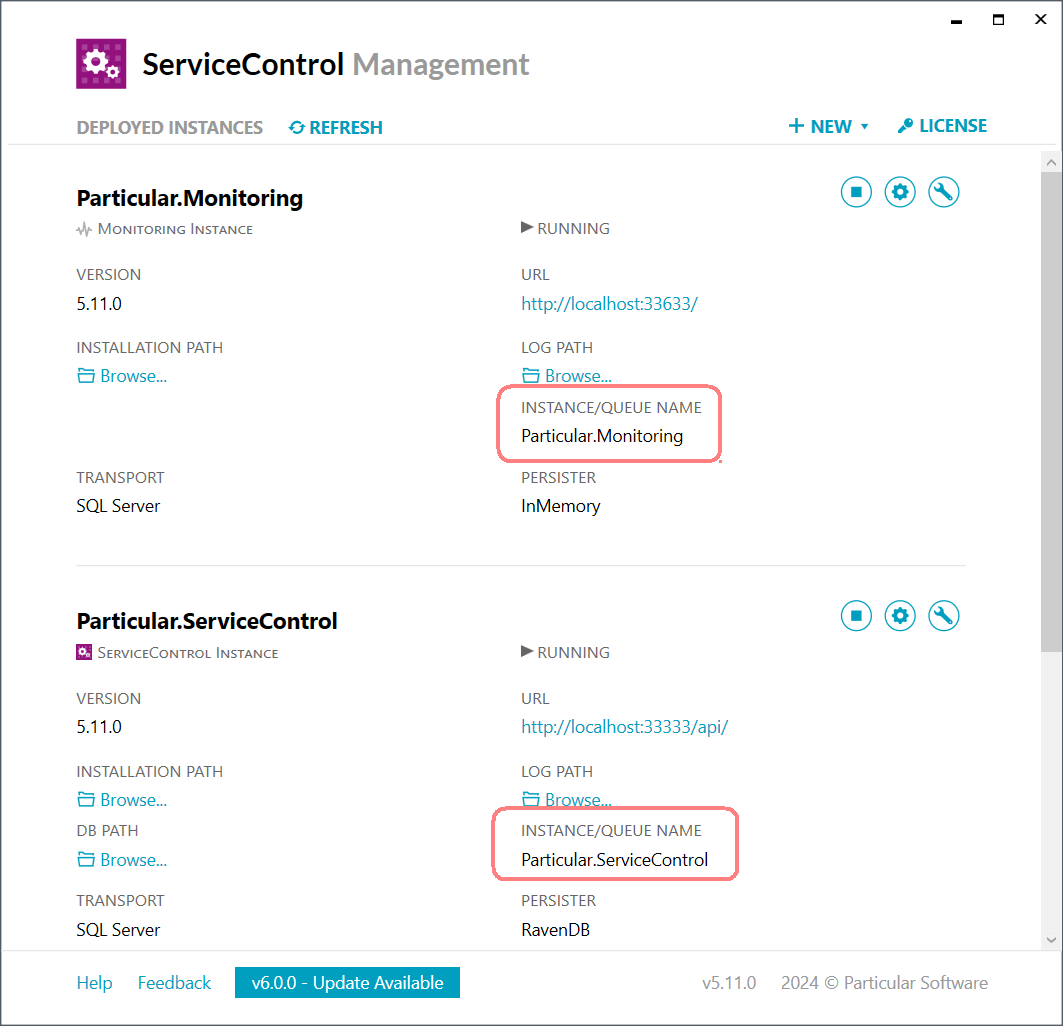Open the localhost:33333/api URL
This screenshot has height=1026, width=1063.
[624, 727]
